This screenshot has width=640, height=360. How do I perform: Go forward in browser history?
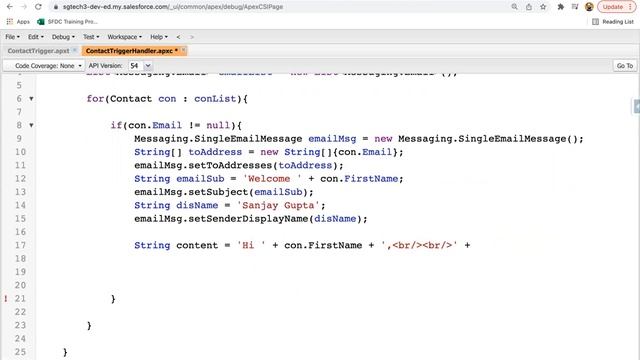(x=24, y=7)
